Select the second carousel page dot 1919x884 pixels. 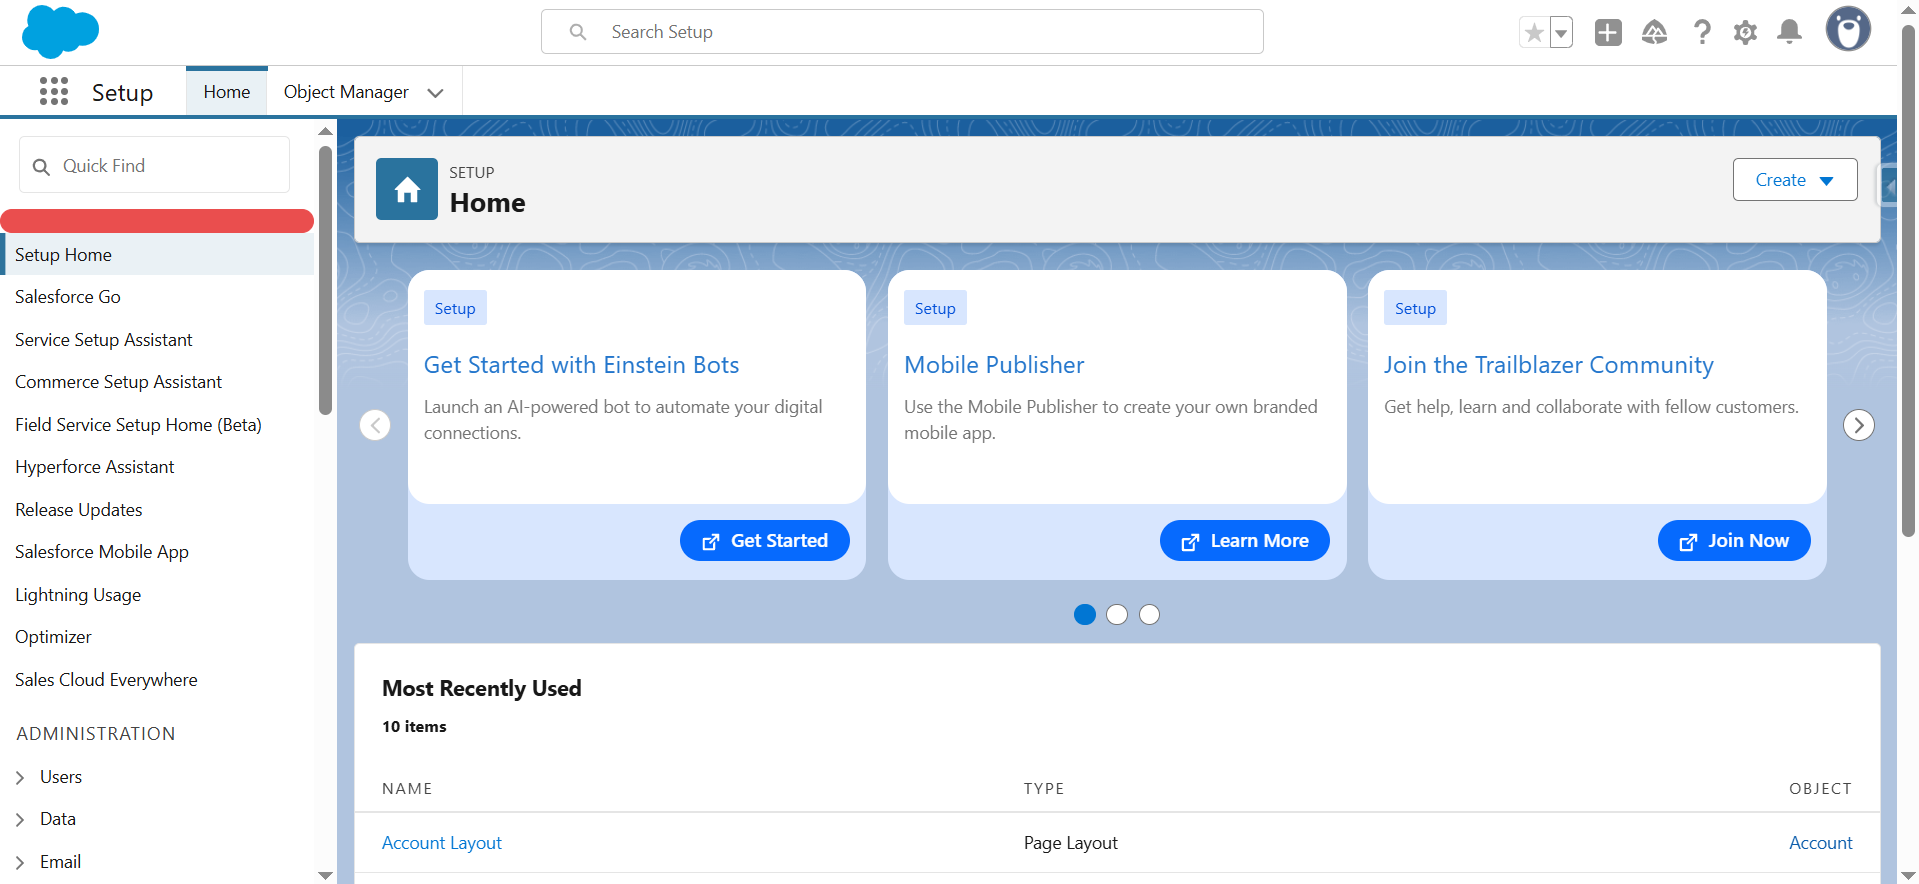[x=1117, y=615]
